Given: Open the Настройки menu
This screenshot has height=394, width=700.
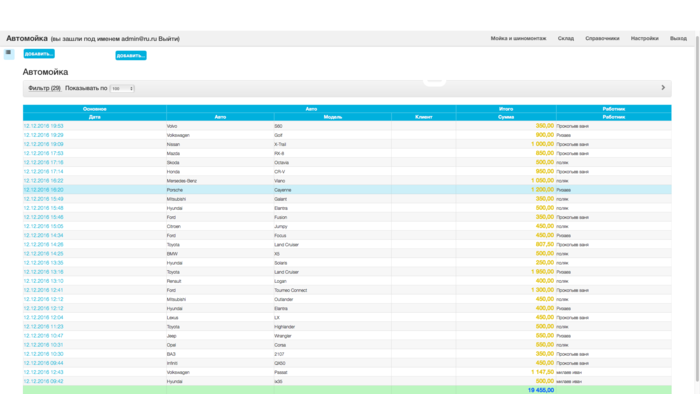Looking at the screenshot, I should pyautogui.click(x=645, y=38).
